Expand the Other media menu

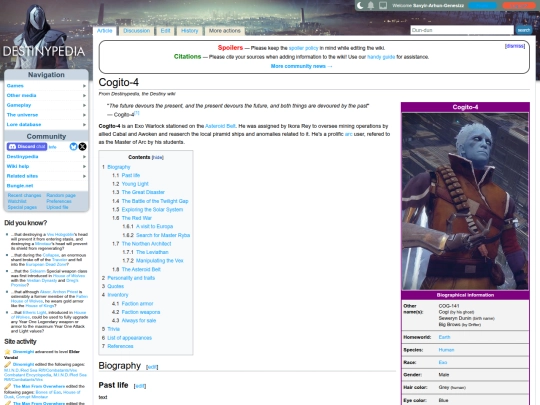click(x=46, y=95)
